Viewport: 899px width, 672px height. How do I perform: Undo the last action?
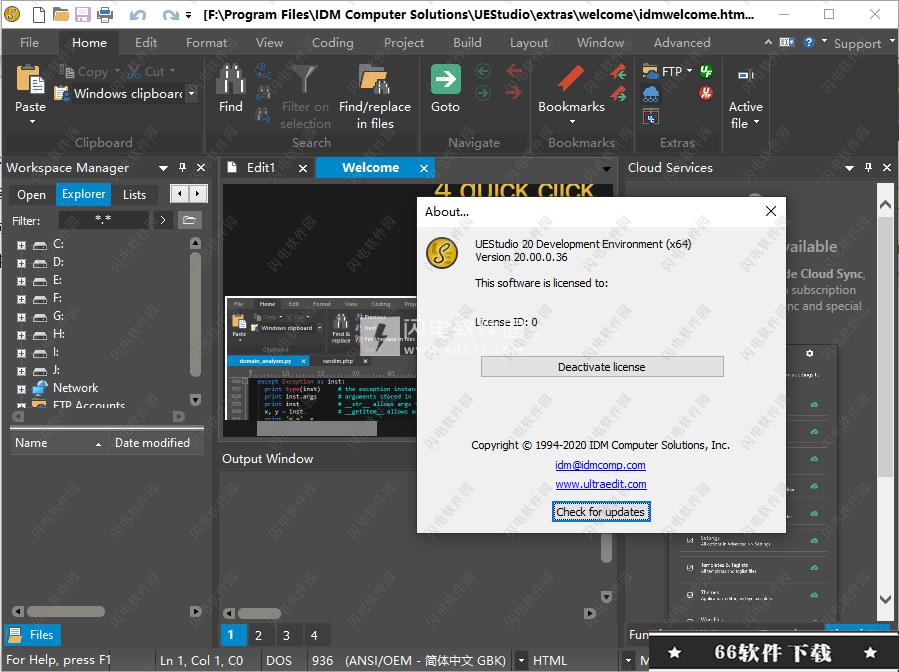click(138, 14)
